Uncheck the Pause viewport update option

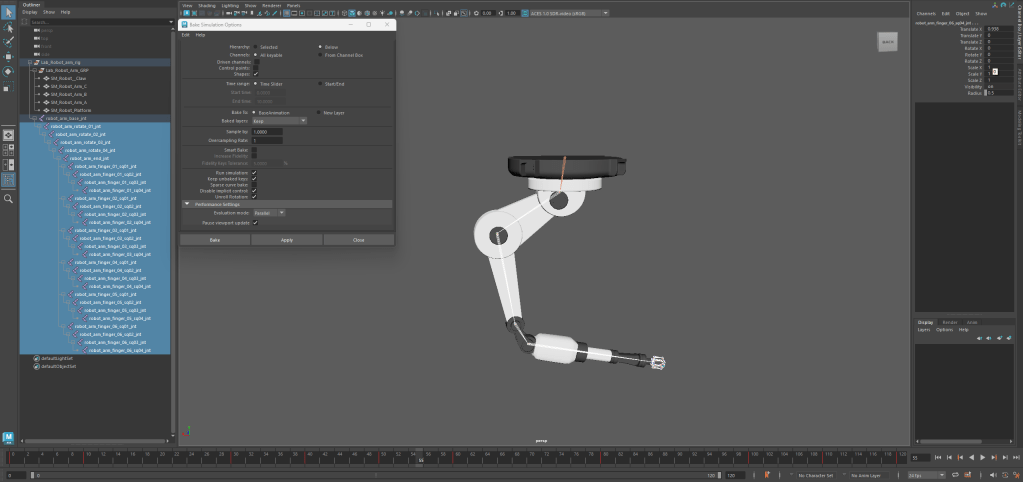coord(255,222)
